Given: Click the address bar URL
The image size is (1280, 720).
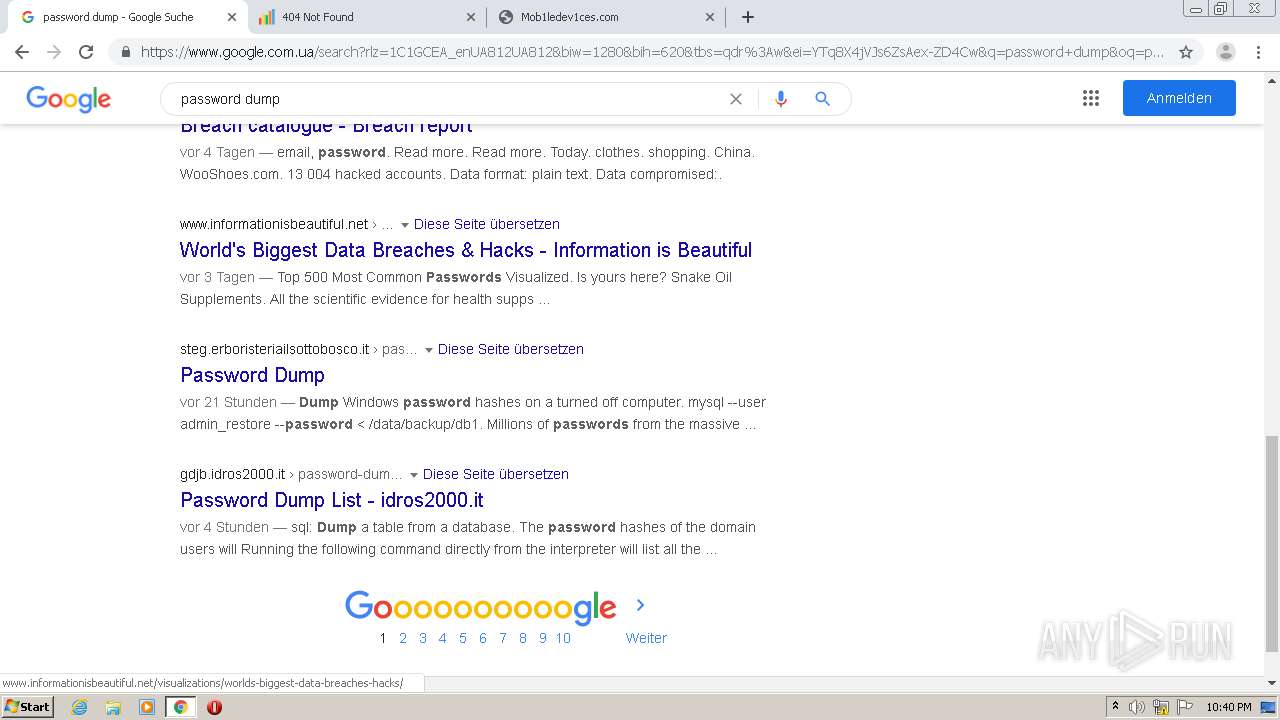Looking at the screenshot, I should (652, 52).
